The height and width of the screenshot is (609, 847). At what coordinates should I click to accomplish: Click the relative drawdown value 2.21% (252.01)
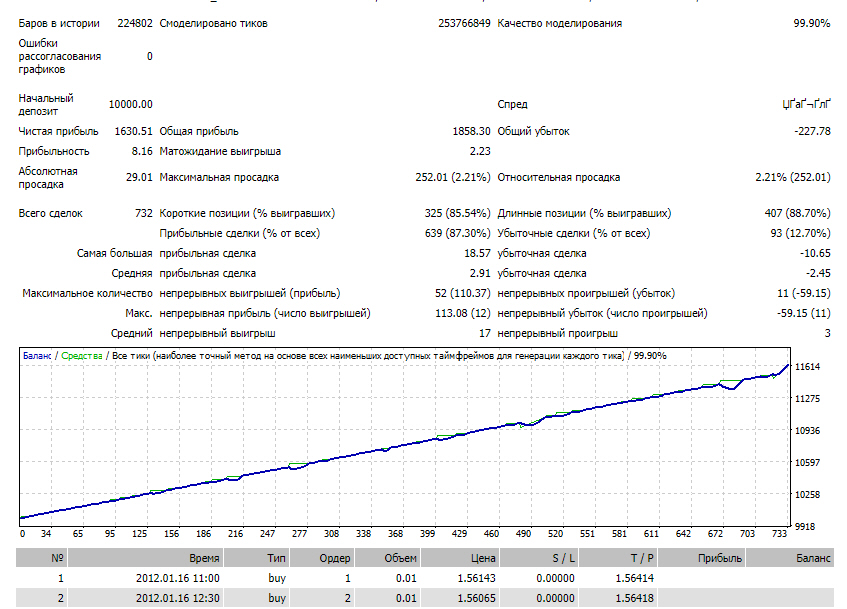(x=792, y=177)
